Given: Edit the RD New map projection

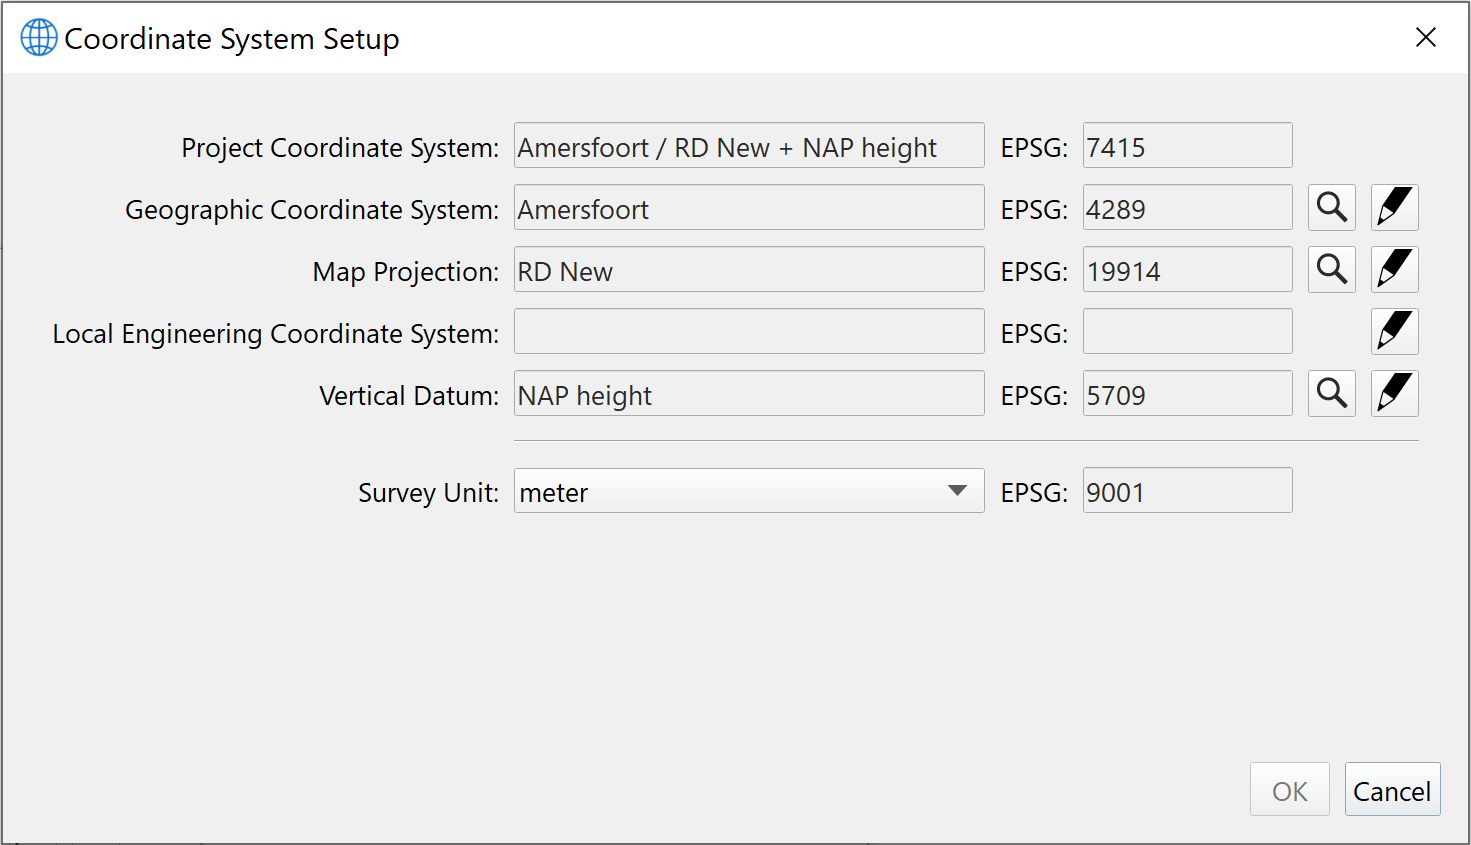Looking at the screenshot, I should pos(1394,269).
